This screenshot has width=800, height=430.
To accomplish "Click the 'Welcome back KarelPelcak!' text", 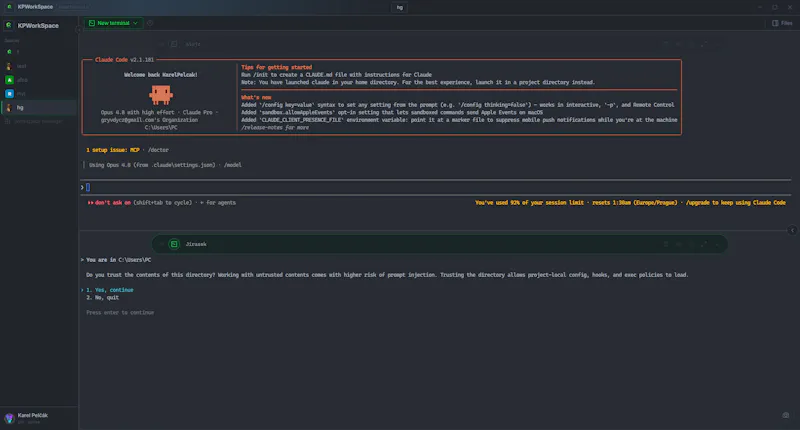I will (161, 75).
